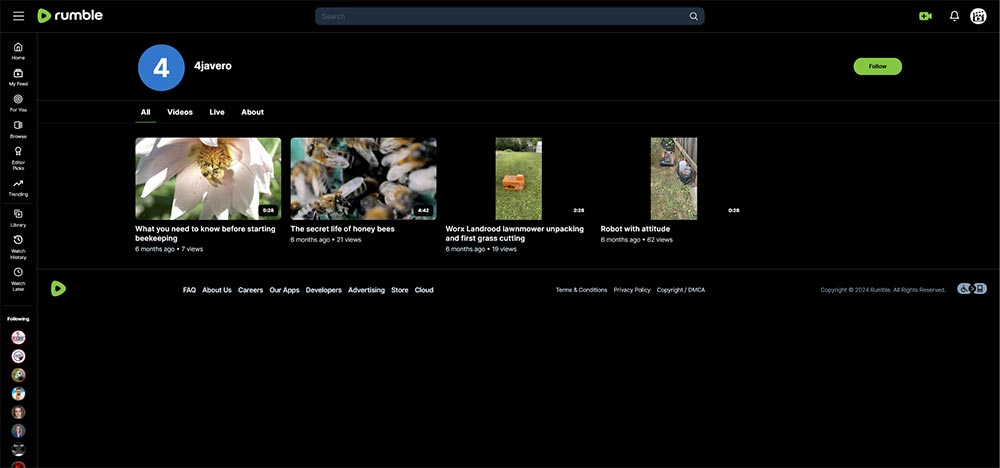Click the green Rumble logo in footer
Screen dimensions: 1000x468
[x=58, y=289]
